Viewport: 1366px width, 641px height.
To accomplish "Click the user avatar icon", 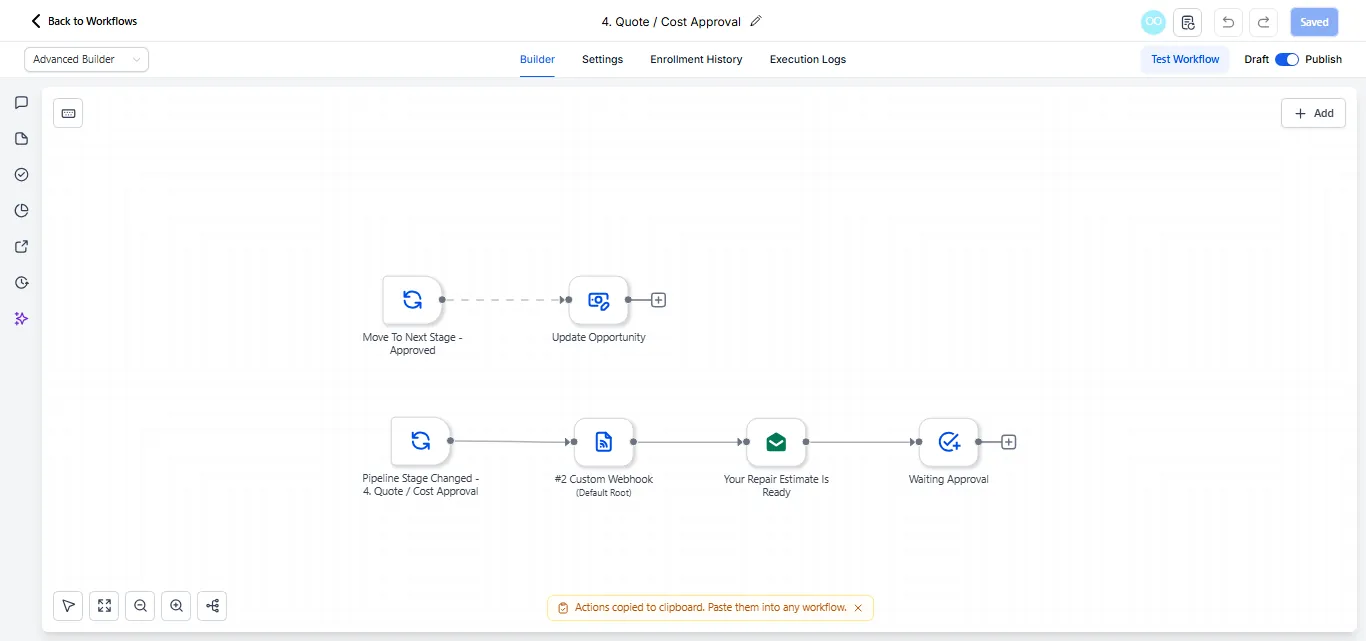I will [1153, 22].
